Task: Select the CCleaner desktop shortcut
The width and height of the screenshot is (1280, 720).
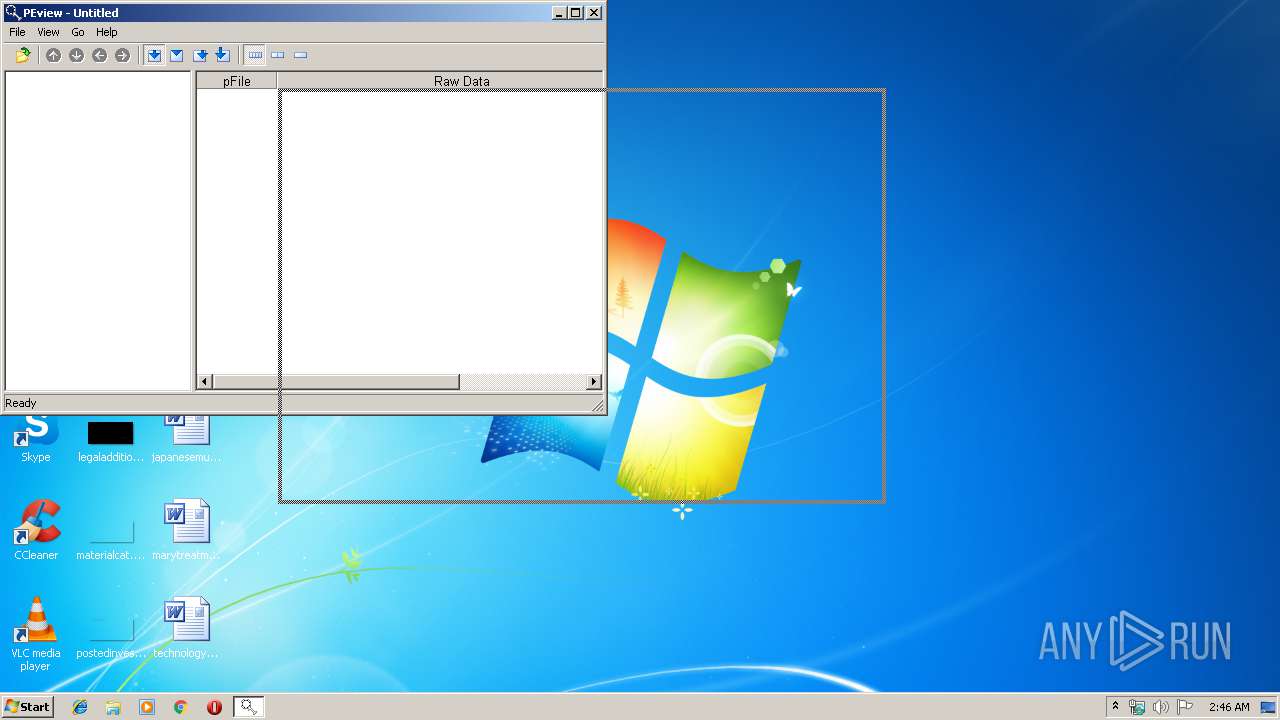Action: coord(36,530)
